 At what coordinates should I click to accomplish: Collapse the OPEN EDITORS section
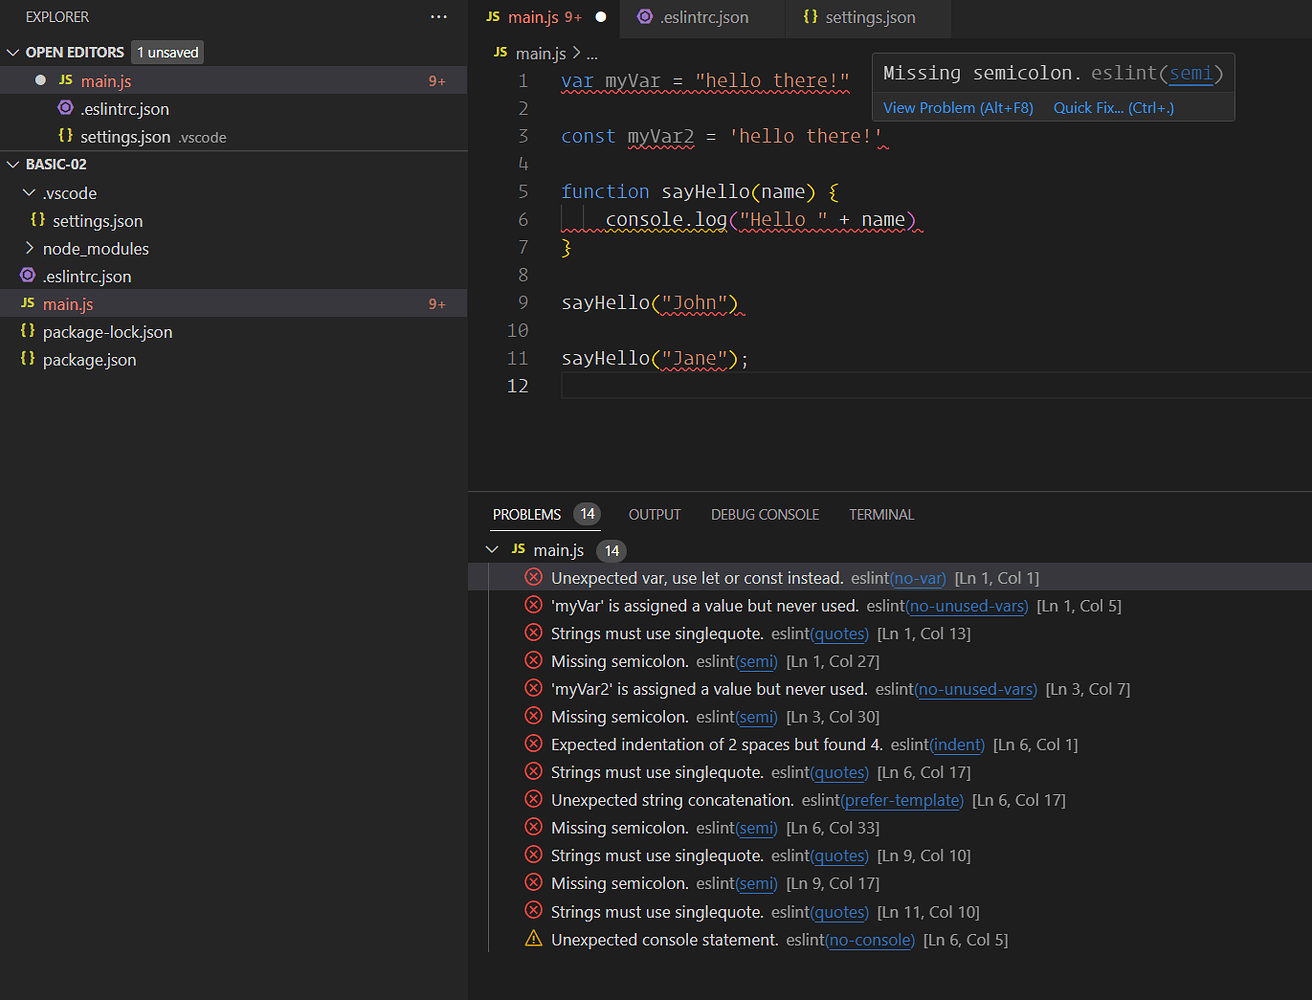pyautogui.click(x=13, y=52)
